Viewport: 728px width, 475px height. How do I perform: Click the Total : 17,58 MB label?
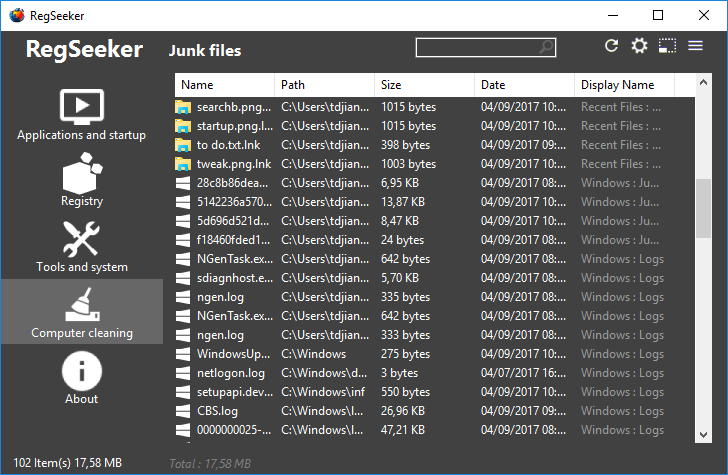[x=210, y=464]
